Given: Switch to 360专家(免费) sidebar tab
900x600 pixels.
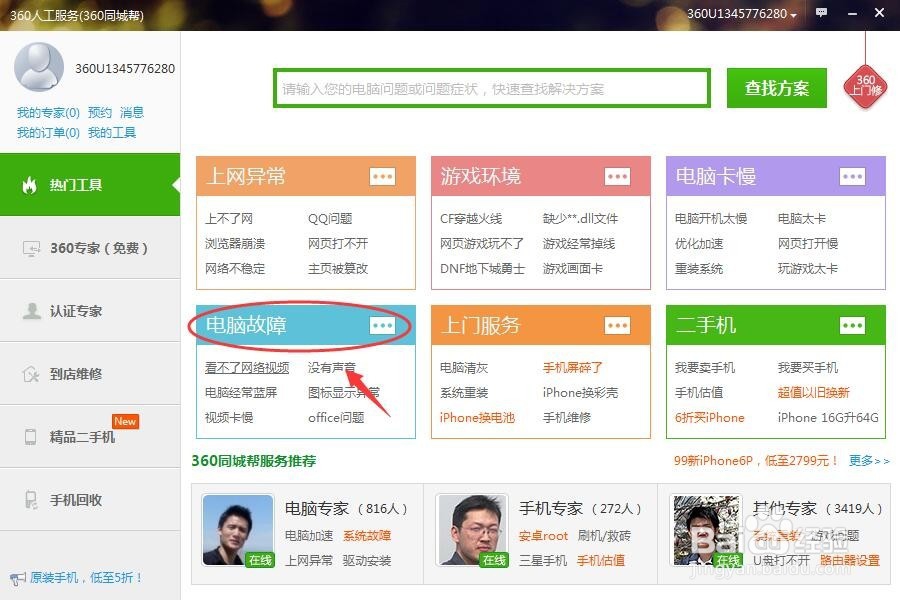Looking at the screenshot, I should (90, 248).
